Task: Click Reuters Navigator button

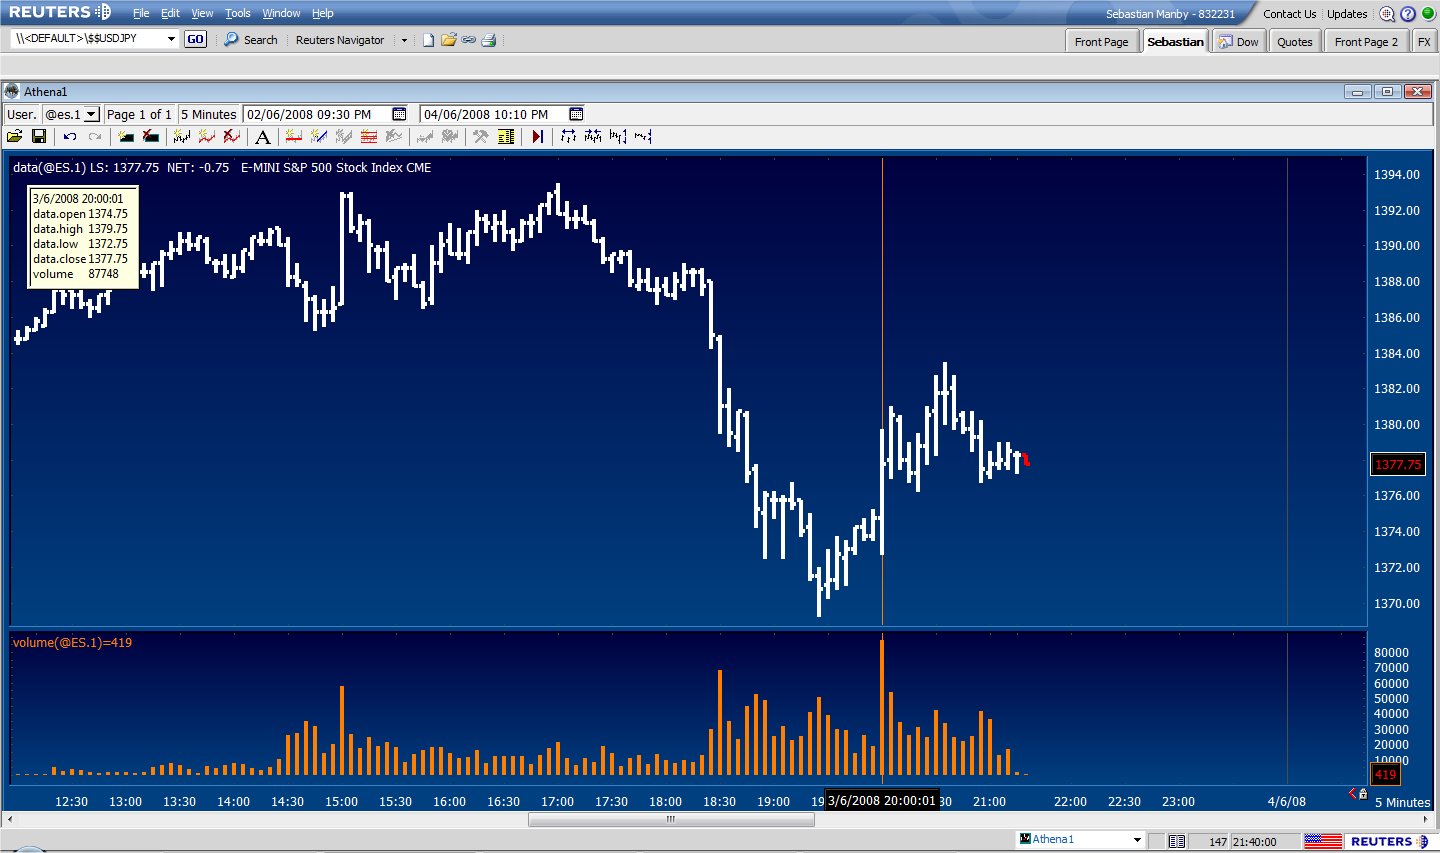Action: (340, 40)
